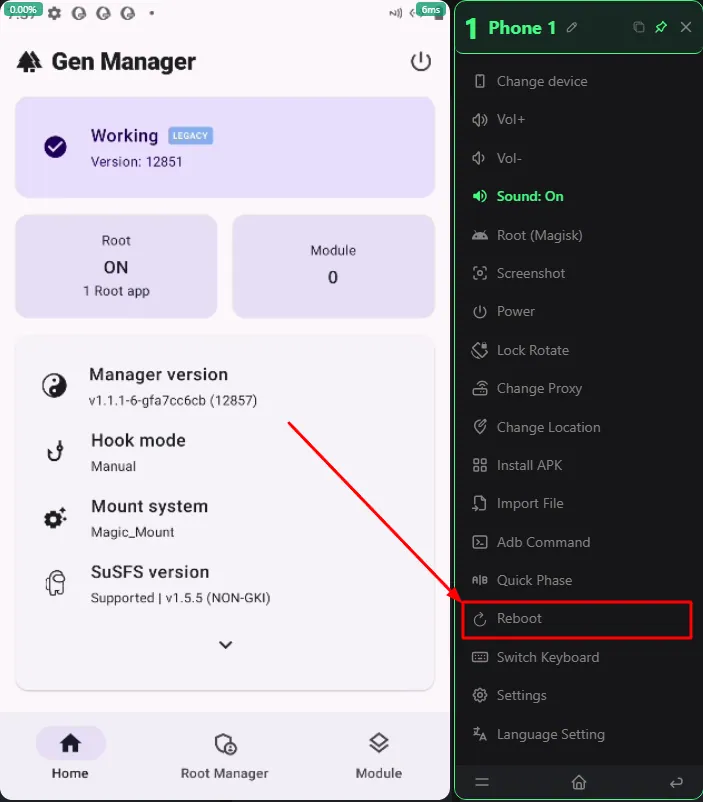
Task: Tap the power icon beside Gen Manager
Action: point(421,61)
